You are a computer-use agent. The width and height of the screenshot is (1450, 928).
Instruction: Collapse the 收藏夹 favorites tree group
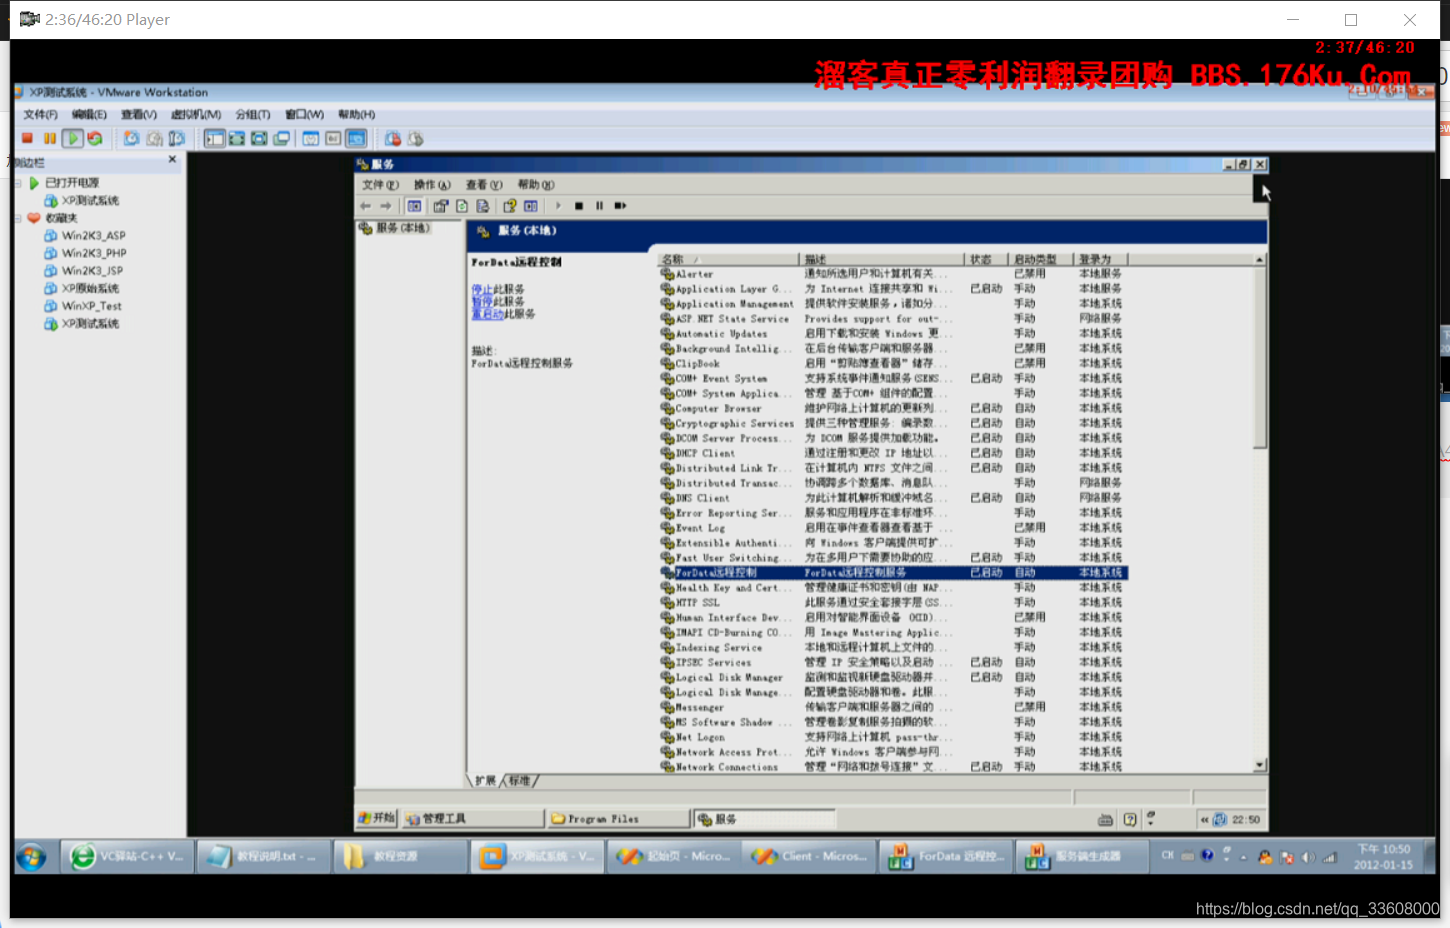(18, 218)
